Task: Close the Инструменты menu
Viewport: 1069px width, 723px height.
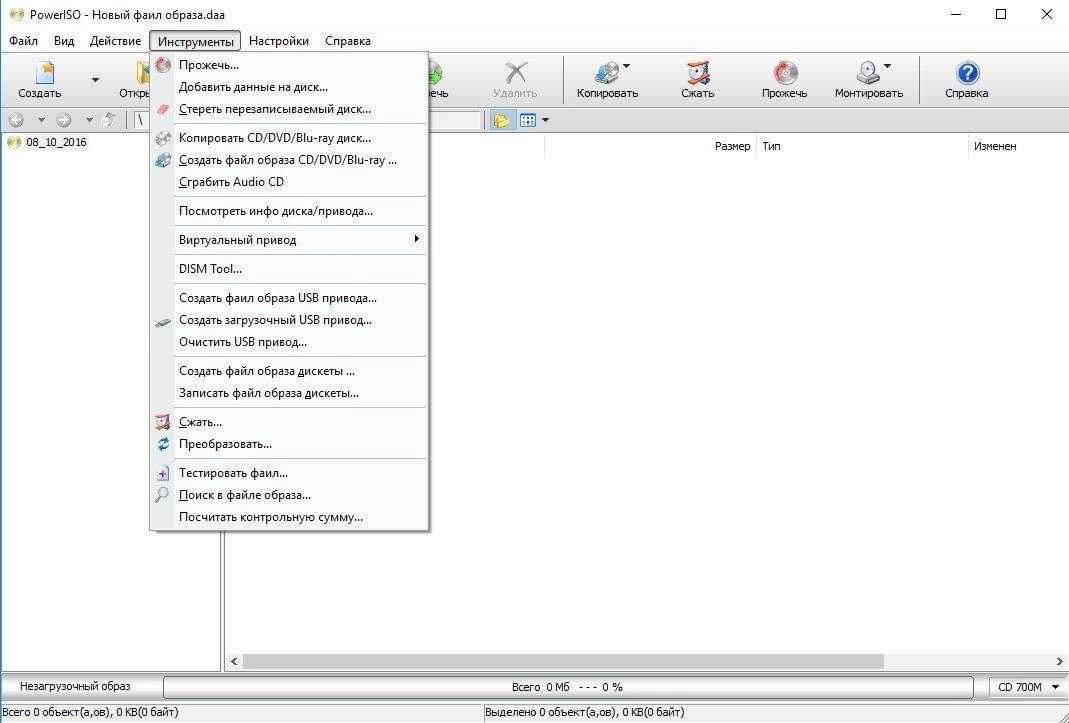Action: (196, 41)
